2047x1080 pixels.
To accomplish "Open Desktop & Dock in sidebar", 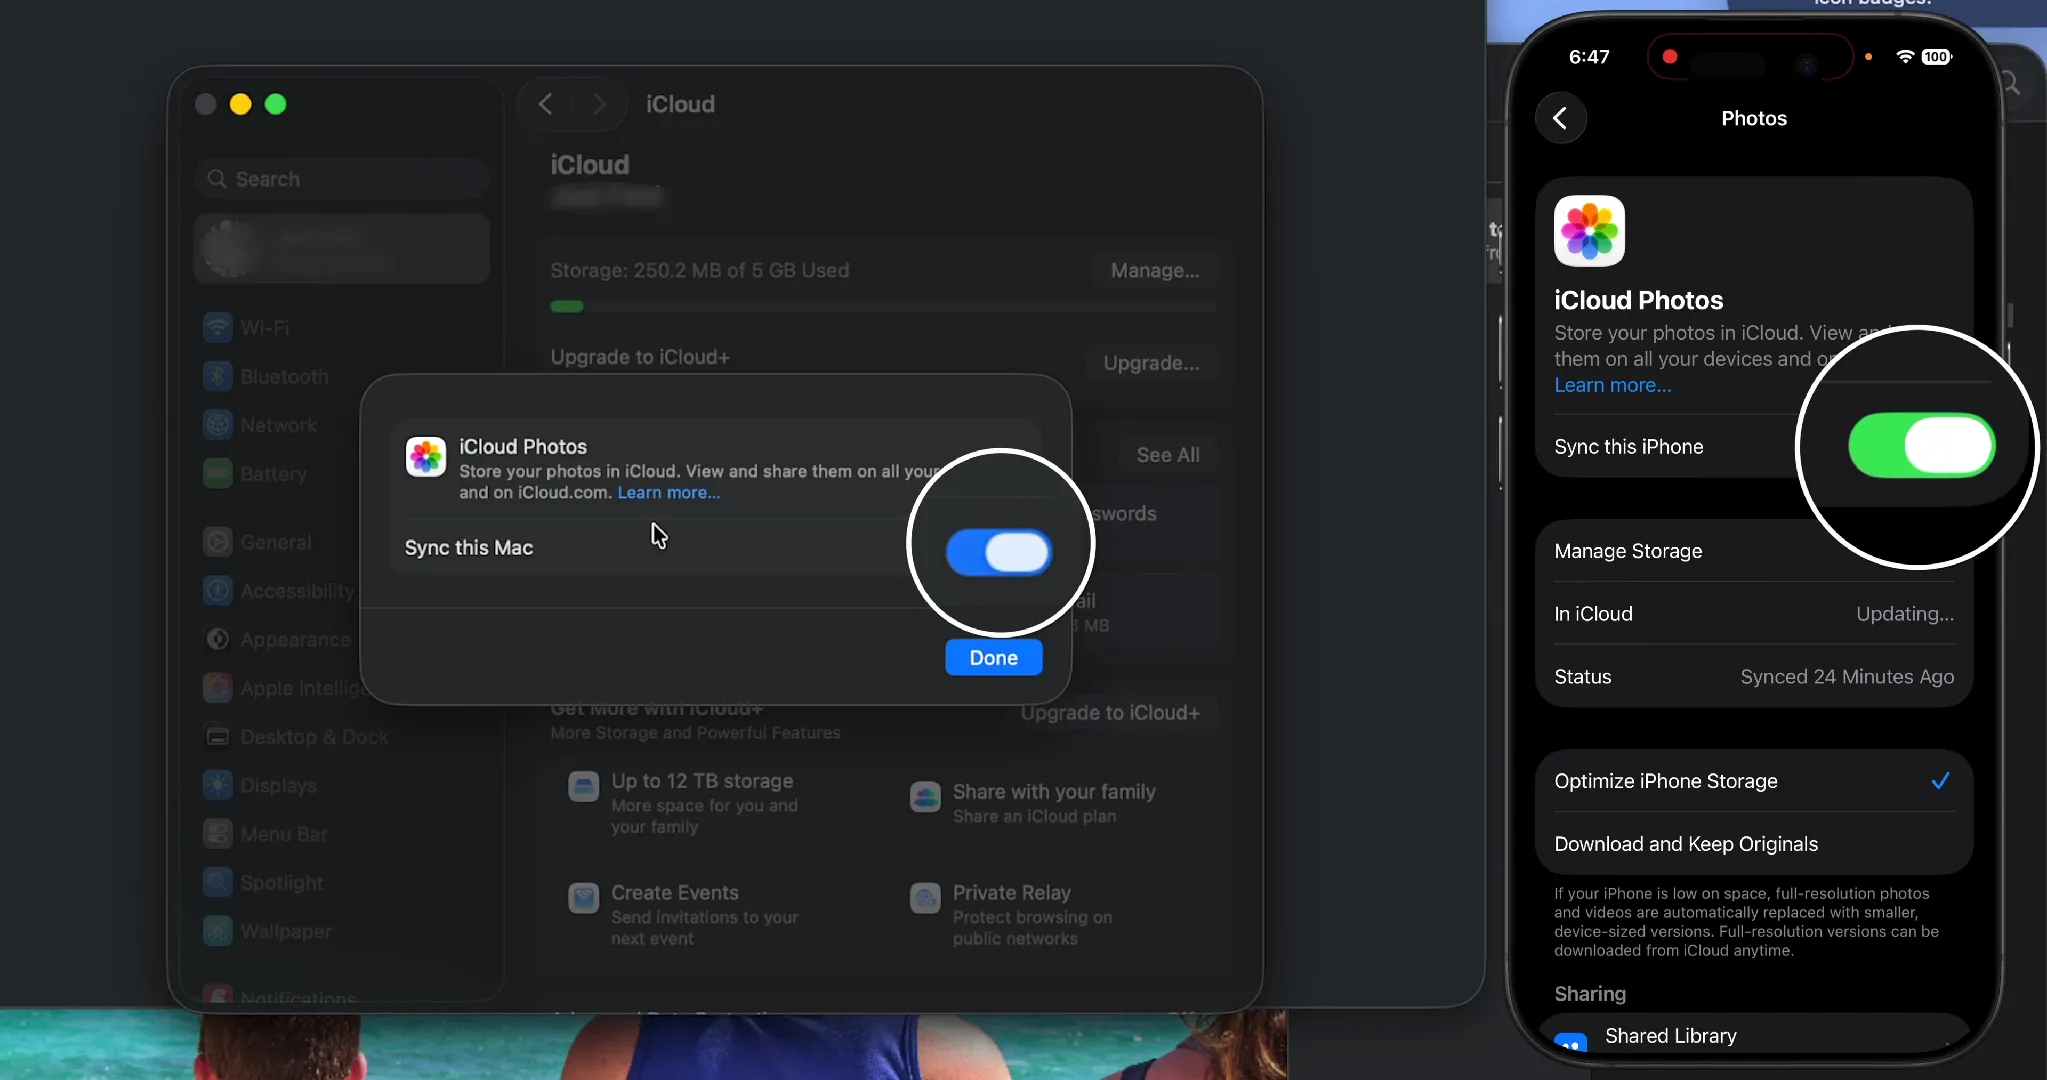I will click(296, 737).
